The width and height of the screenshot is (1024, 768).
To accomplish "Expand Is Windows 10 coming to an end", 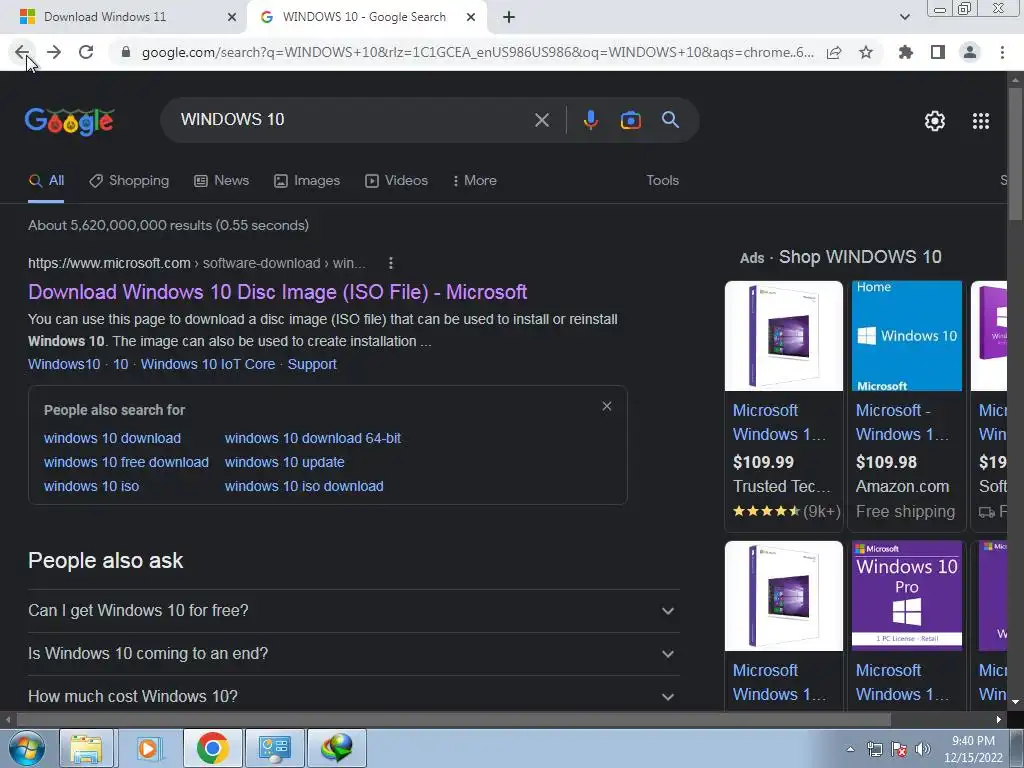I will pos(353,654).
